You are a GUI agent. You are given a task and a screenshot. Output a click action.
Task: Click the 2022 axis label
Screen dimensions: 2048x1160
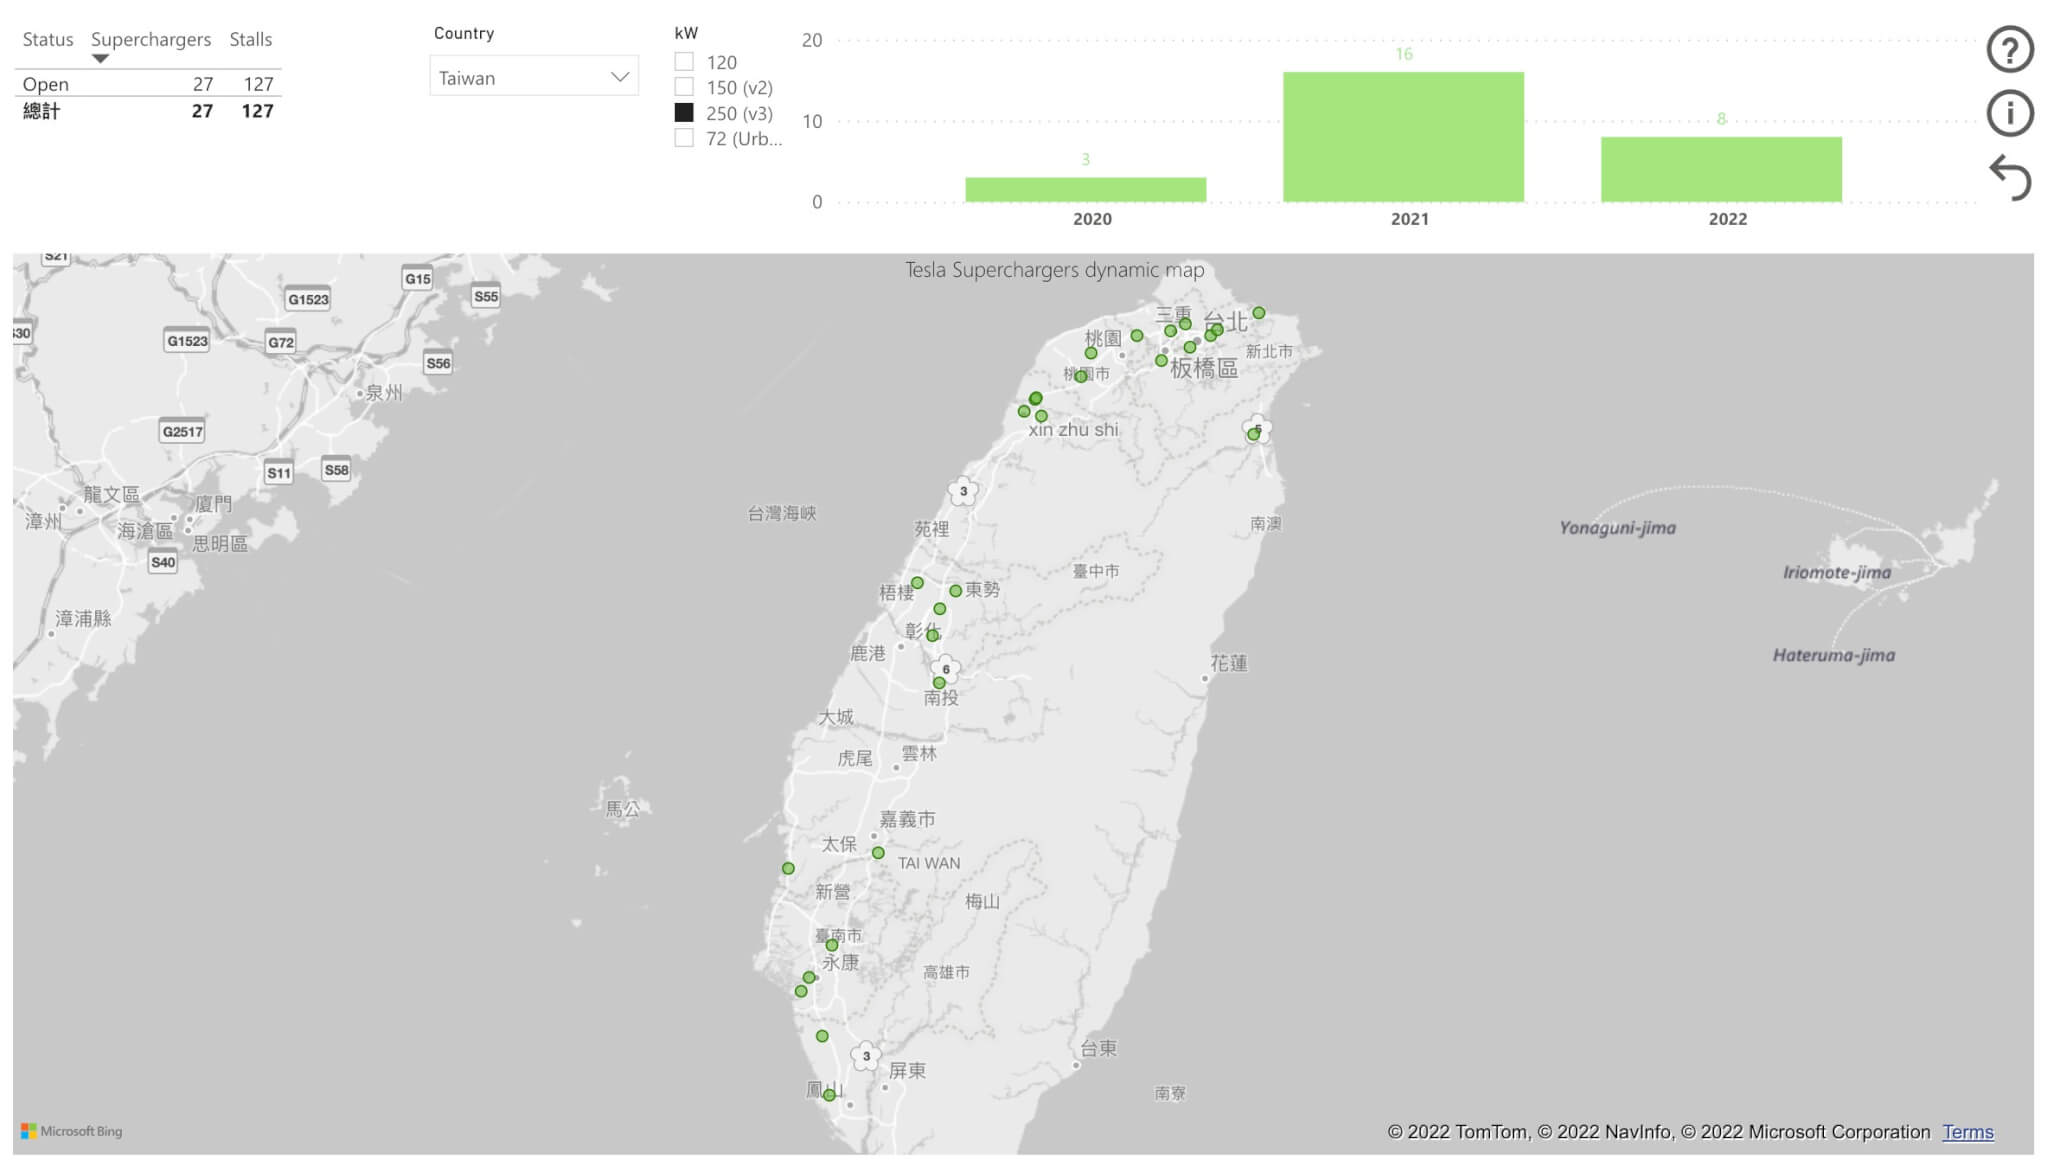[1728, 219]
